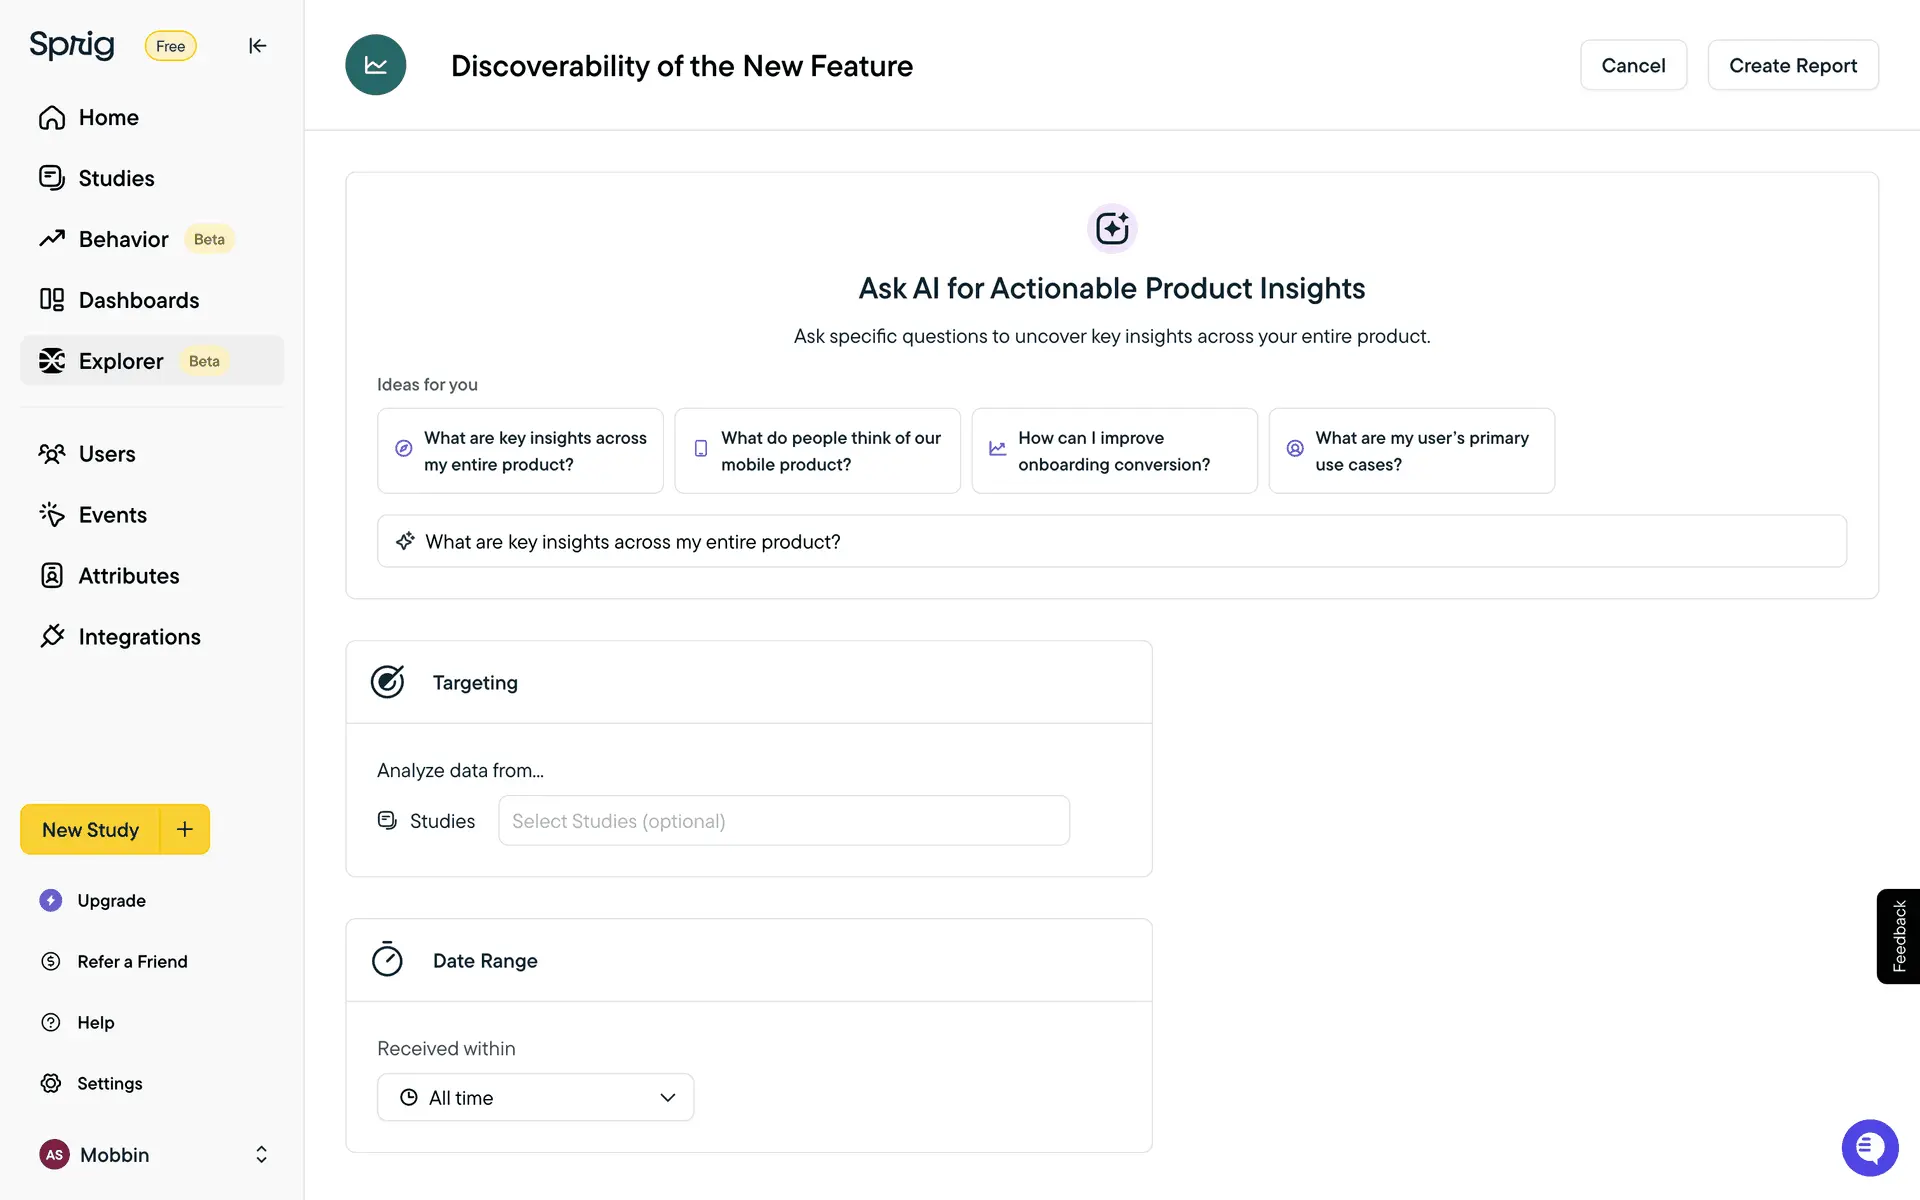Collapse the sidebar with the arrow icon
Screen dimensions: 1920x1200
[257, 46]
